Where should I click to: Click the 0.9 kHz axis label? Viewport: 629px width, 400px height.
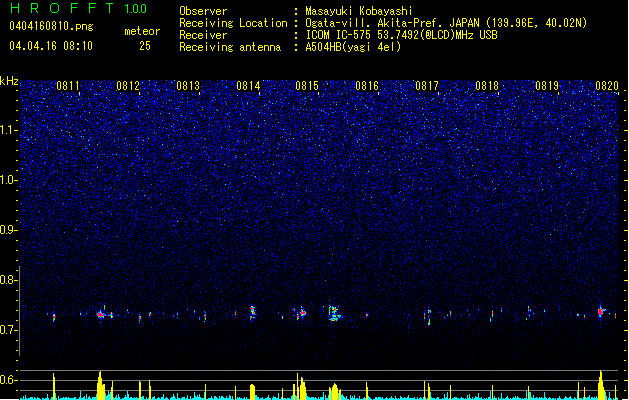tap(8, 230)
